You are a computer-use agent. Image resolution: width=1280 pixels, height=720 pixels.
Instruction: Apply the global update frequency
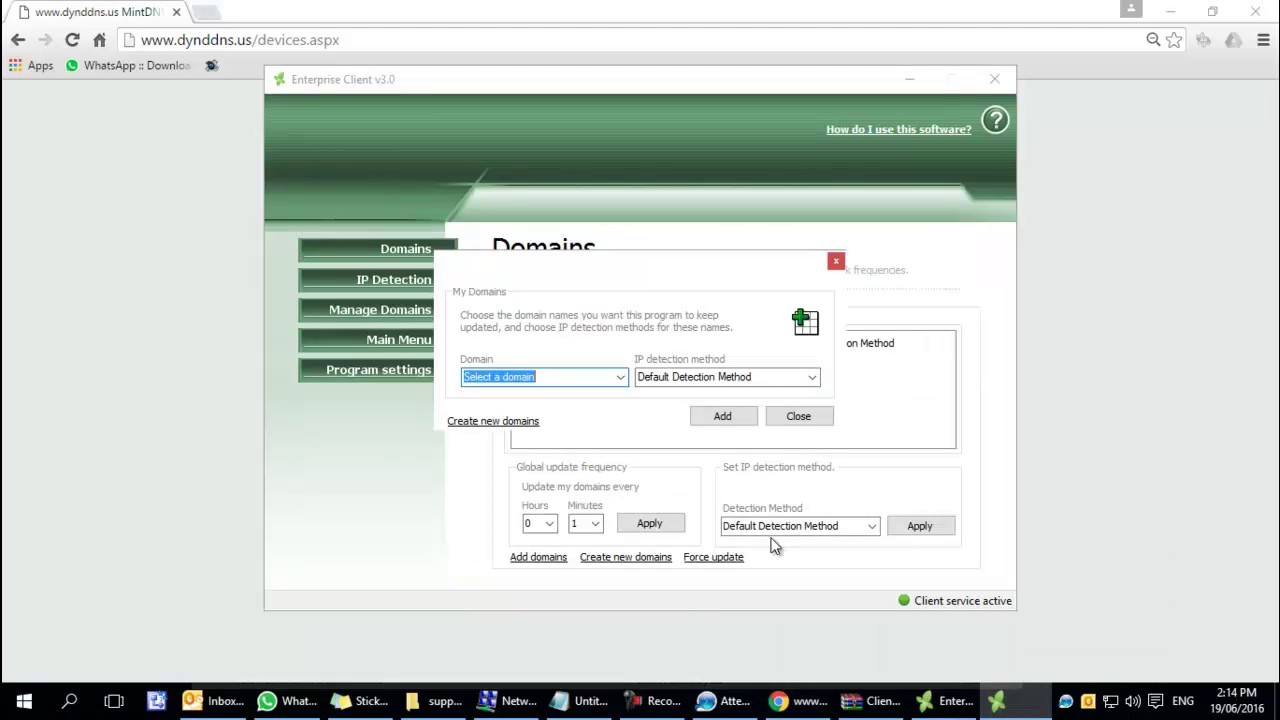pos(650,524)
